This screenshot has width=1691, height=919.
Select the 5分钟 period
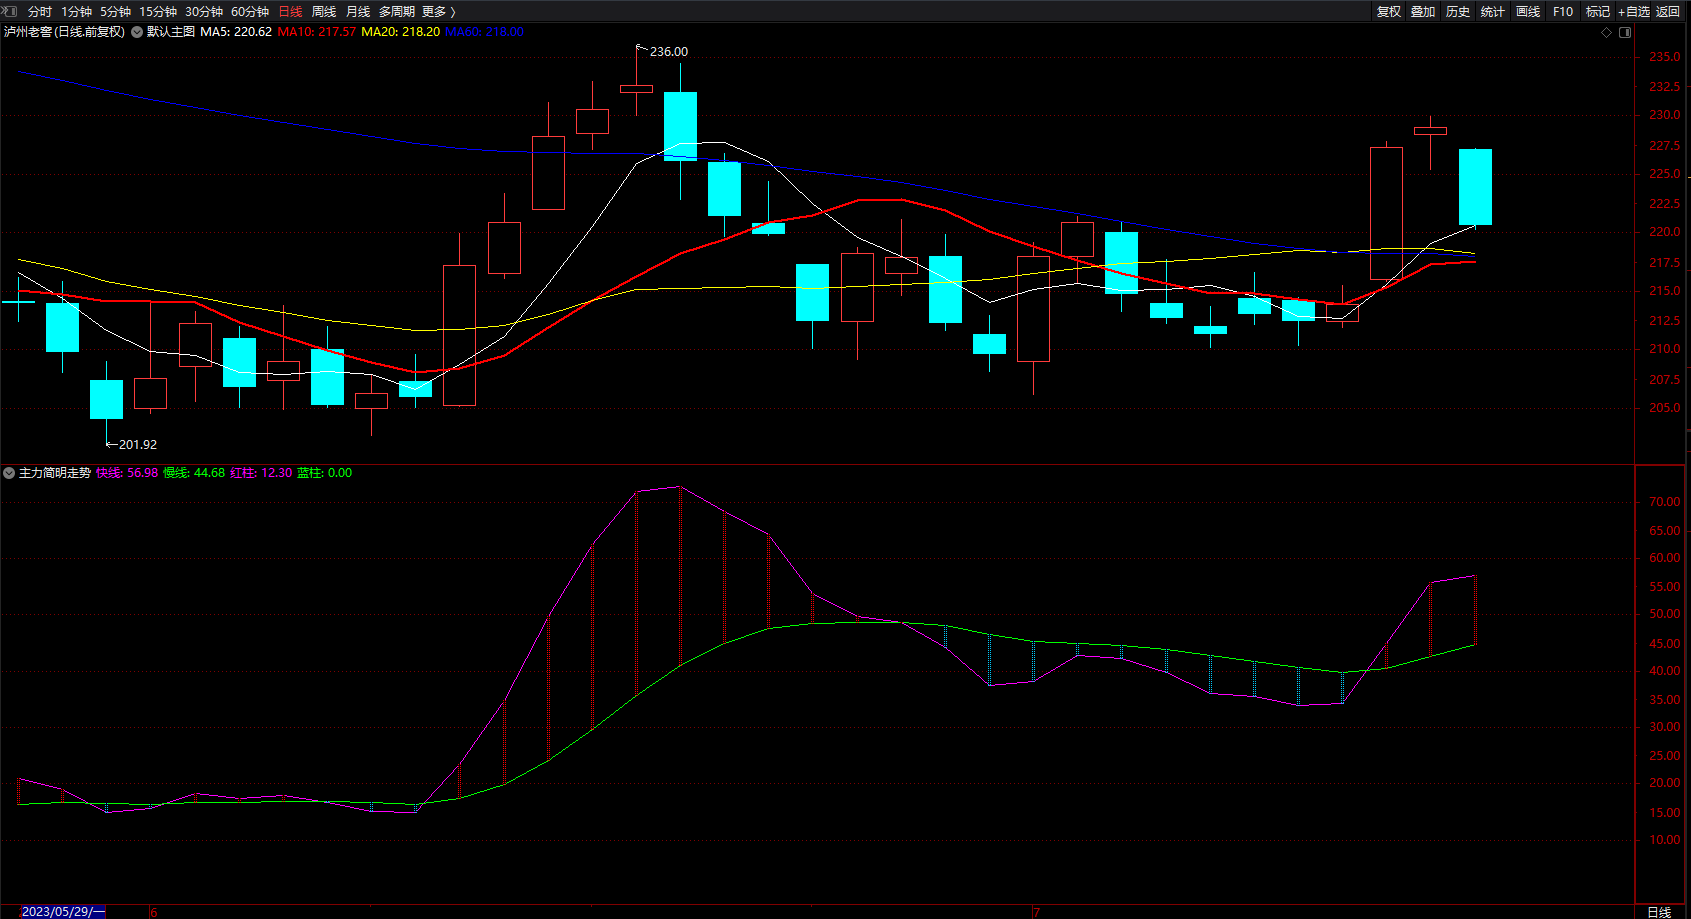[115, 12]
